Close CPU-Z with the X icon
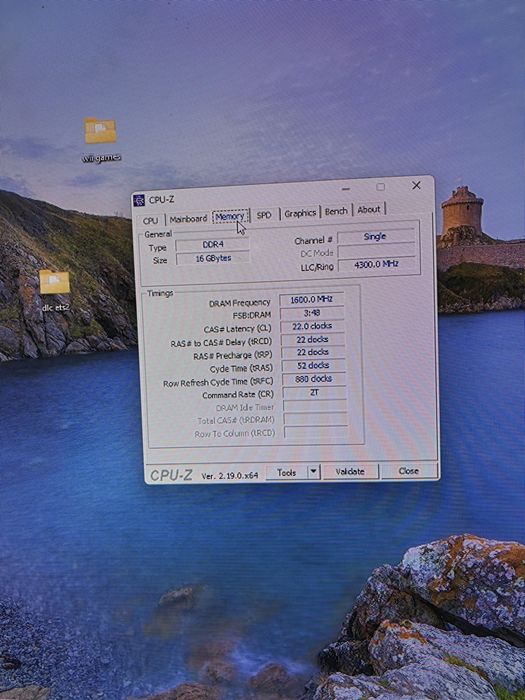Viewport: 525px width, 700px height. (x=416, y=185)
